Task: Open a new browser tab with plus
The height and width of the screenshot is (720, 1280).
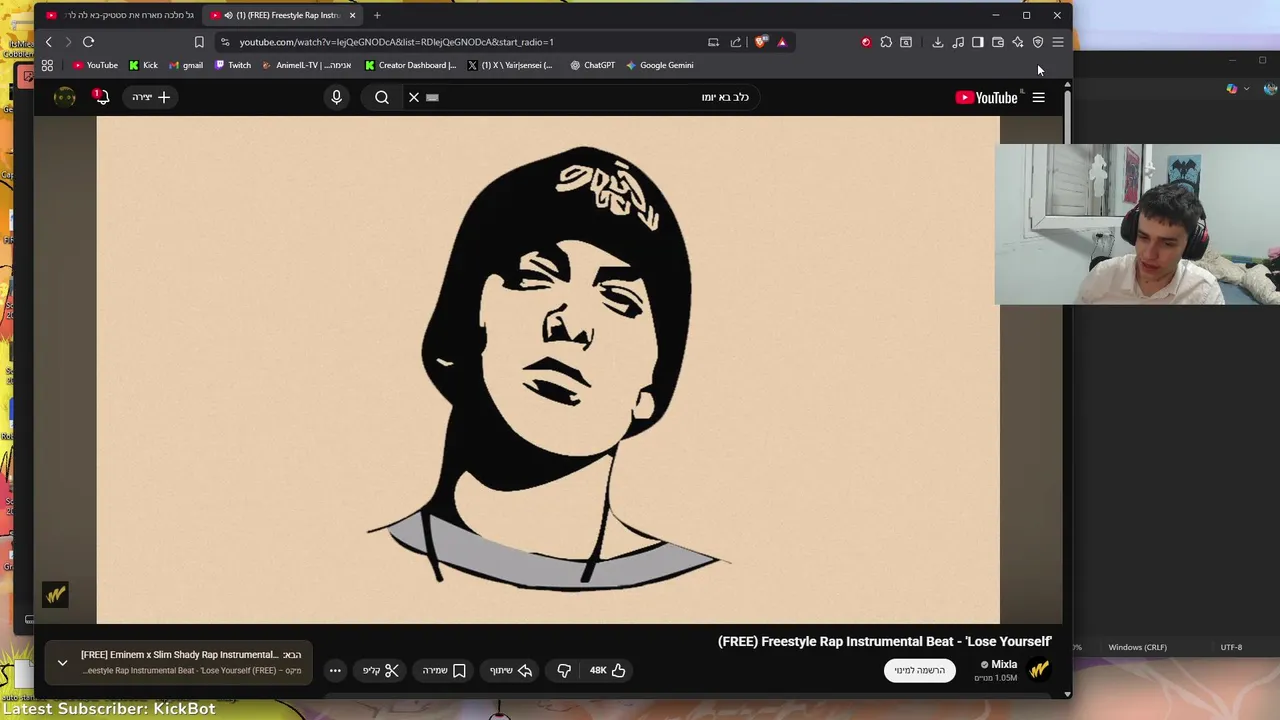Action: (x=377, y=15)
